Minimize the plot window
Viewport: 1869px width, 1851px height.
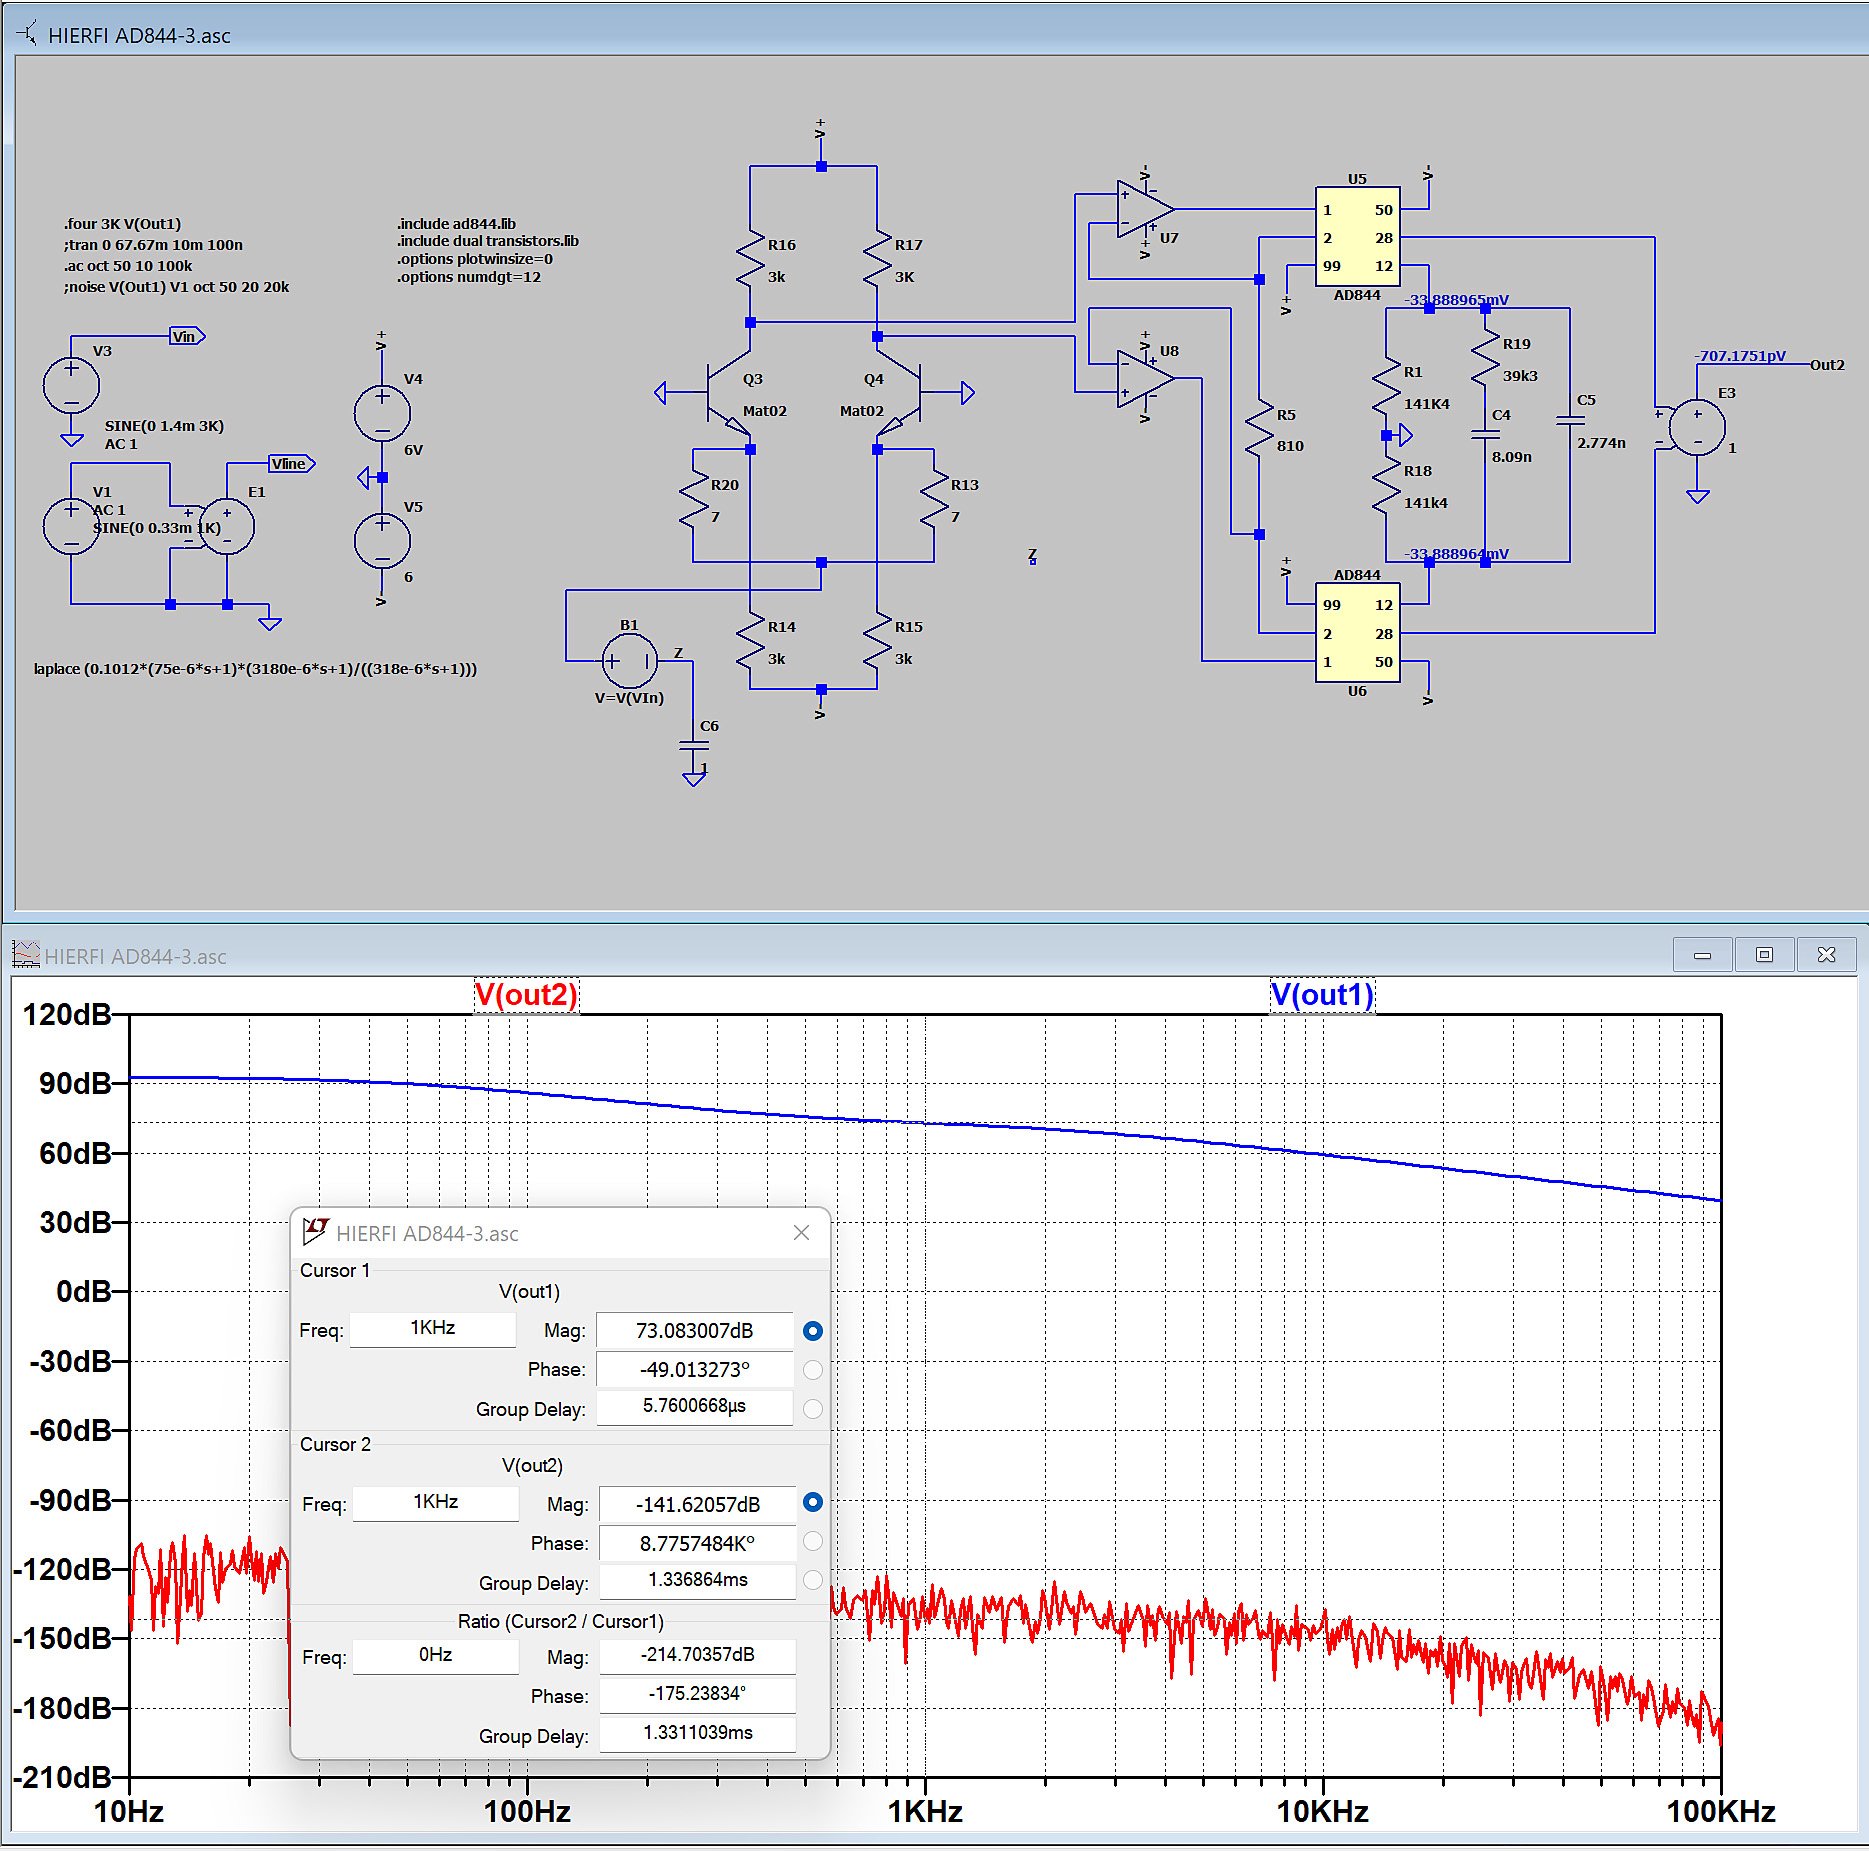point(1703,955)
